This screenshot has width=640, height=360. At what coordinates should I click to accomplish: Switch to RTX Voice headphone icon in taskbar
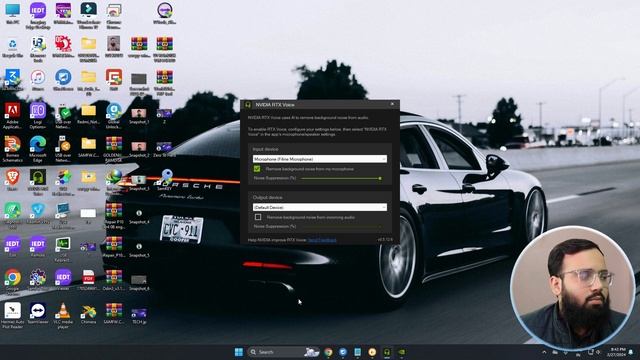pos(387,352)
